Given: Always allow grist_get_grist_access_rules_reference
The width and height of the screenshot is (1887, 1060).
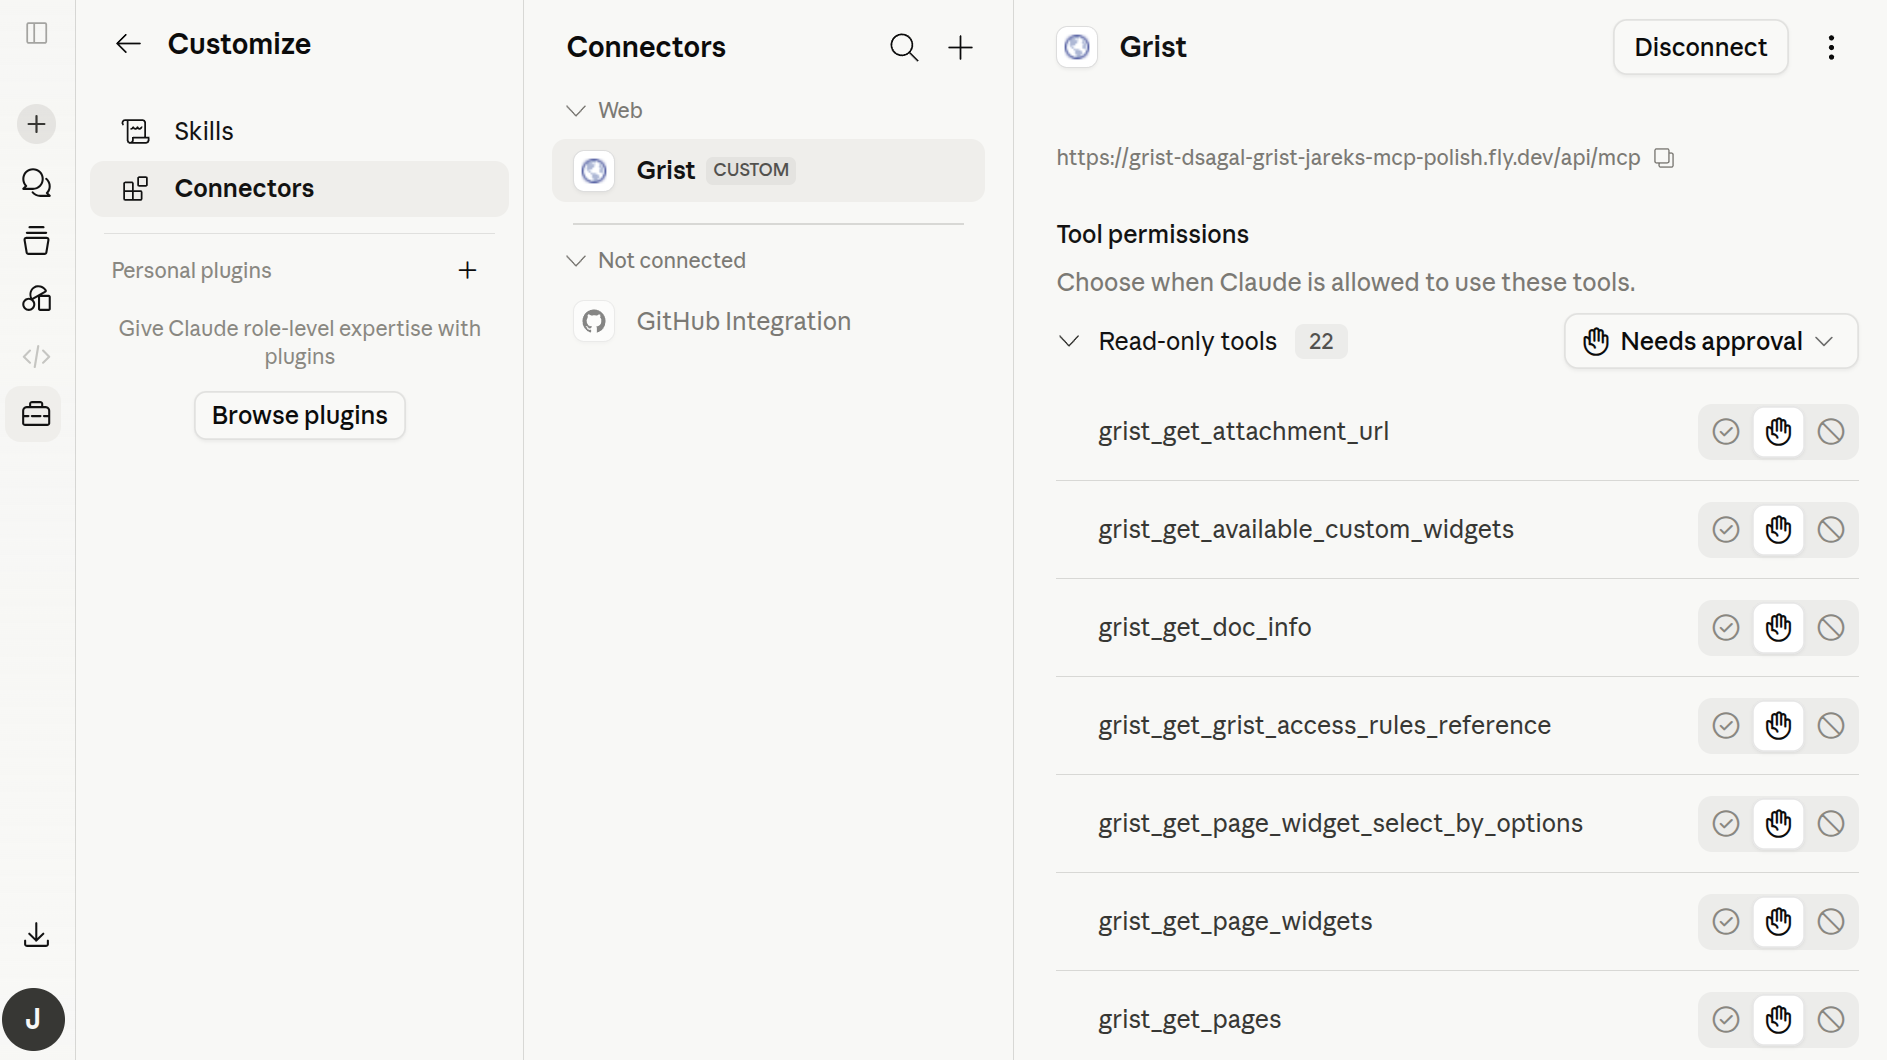Looking at the screenshot, I should click(x=1726, y=726).
